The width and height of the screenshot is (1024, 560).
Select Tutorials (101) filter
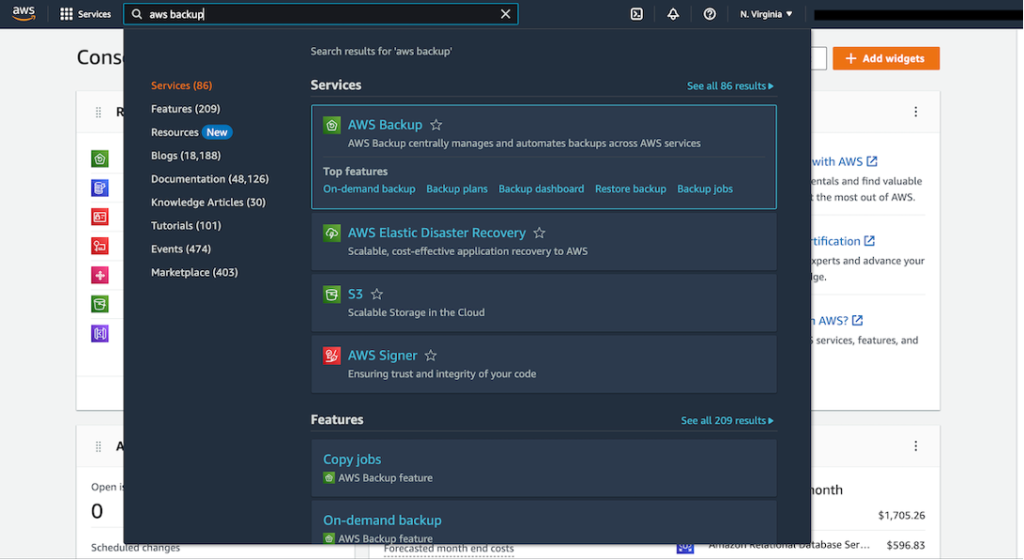tap(186, 226)
